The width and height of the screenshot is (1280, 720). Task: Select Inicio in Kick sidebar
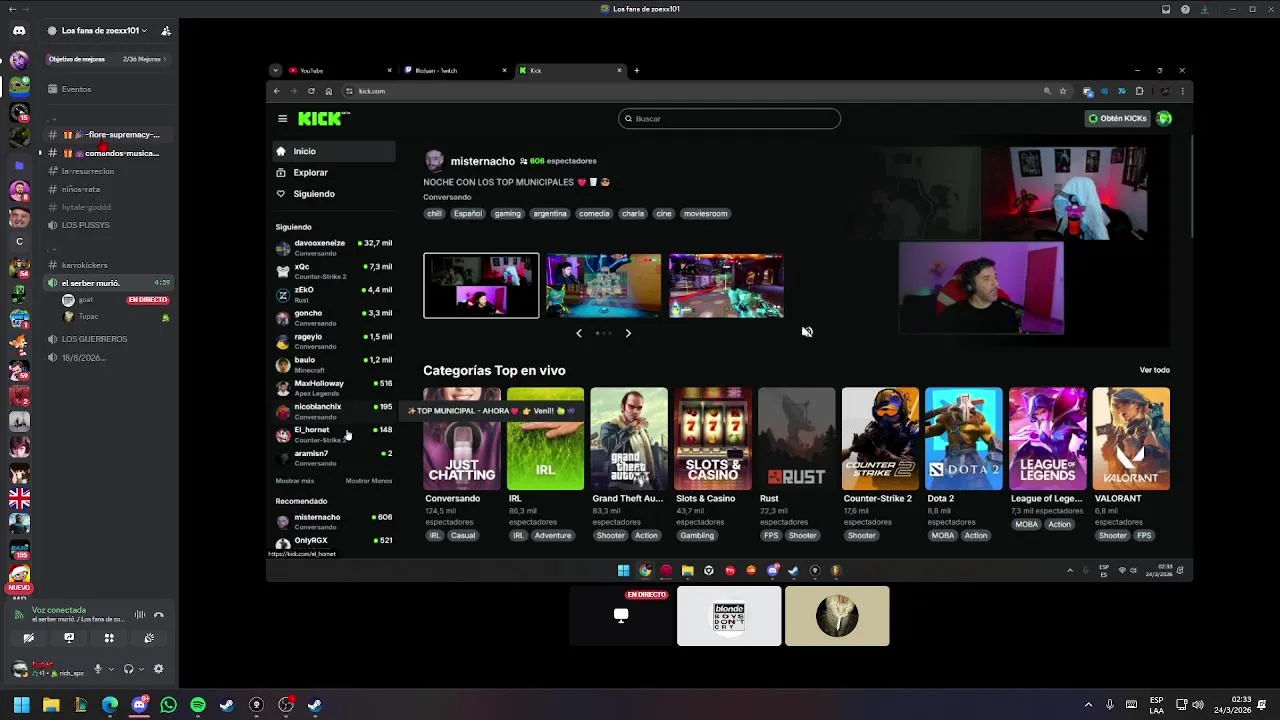coord(334,151)
